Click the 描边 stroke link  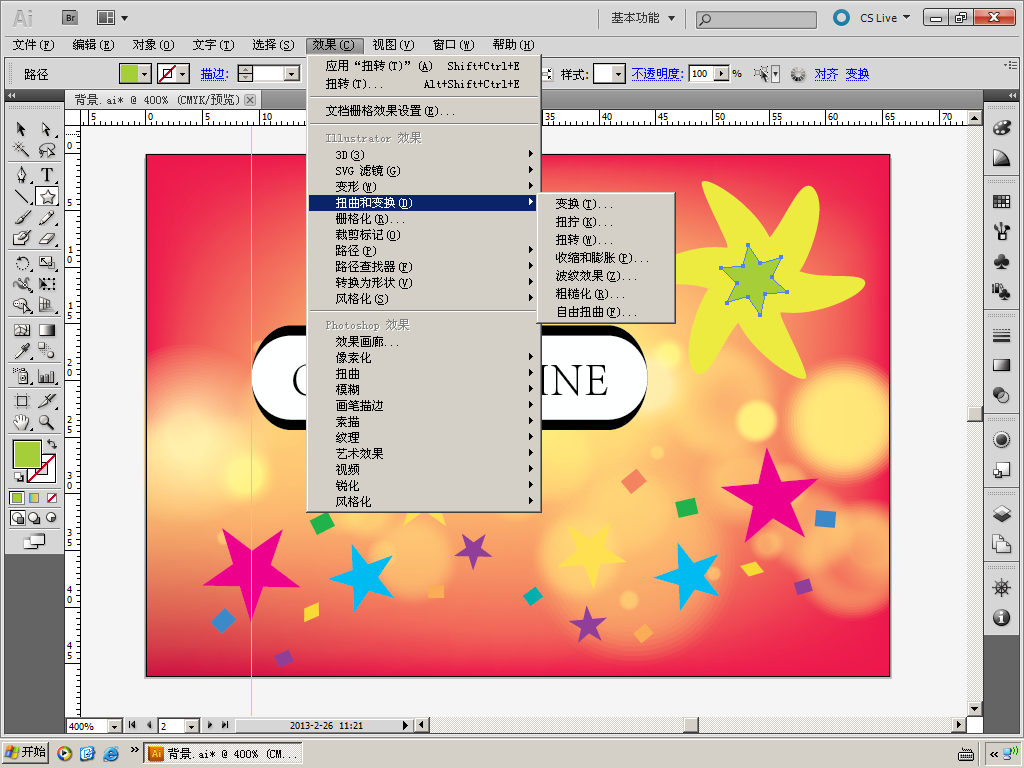point(214,74)
